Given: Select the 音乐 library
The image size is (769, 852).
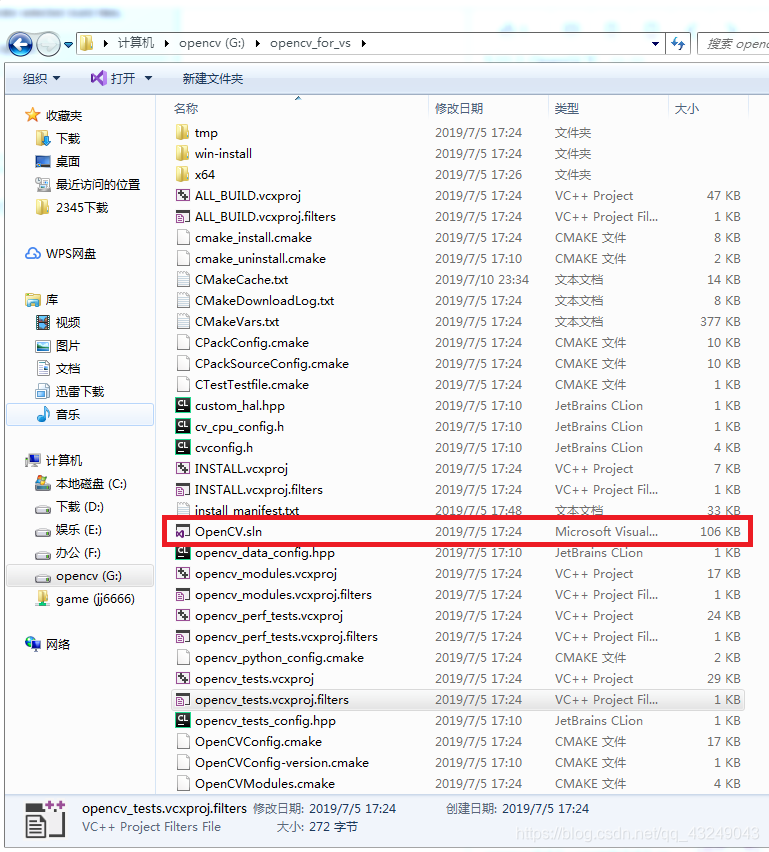Looking at the screenshot, I should pyautogui.click(x=80, y=415).
